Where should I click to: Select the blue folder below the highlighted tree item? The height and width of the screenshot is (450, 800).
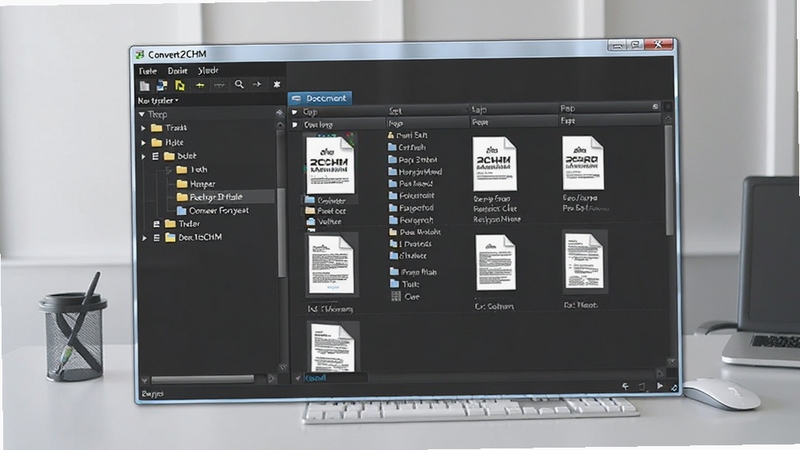click(x=213, y=210)
